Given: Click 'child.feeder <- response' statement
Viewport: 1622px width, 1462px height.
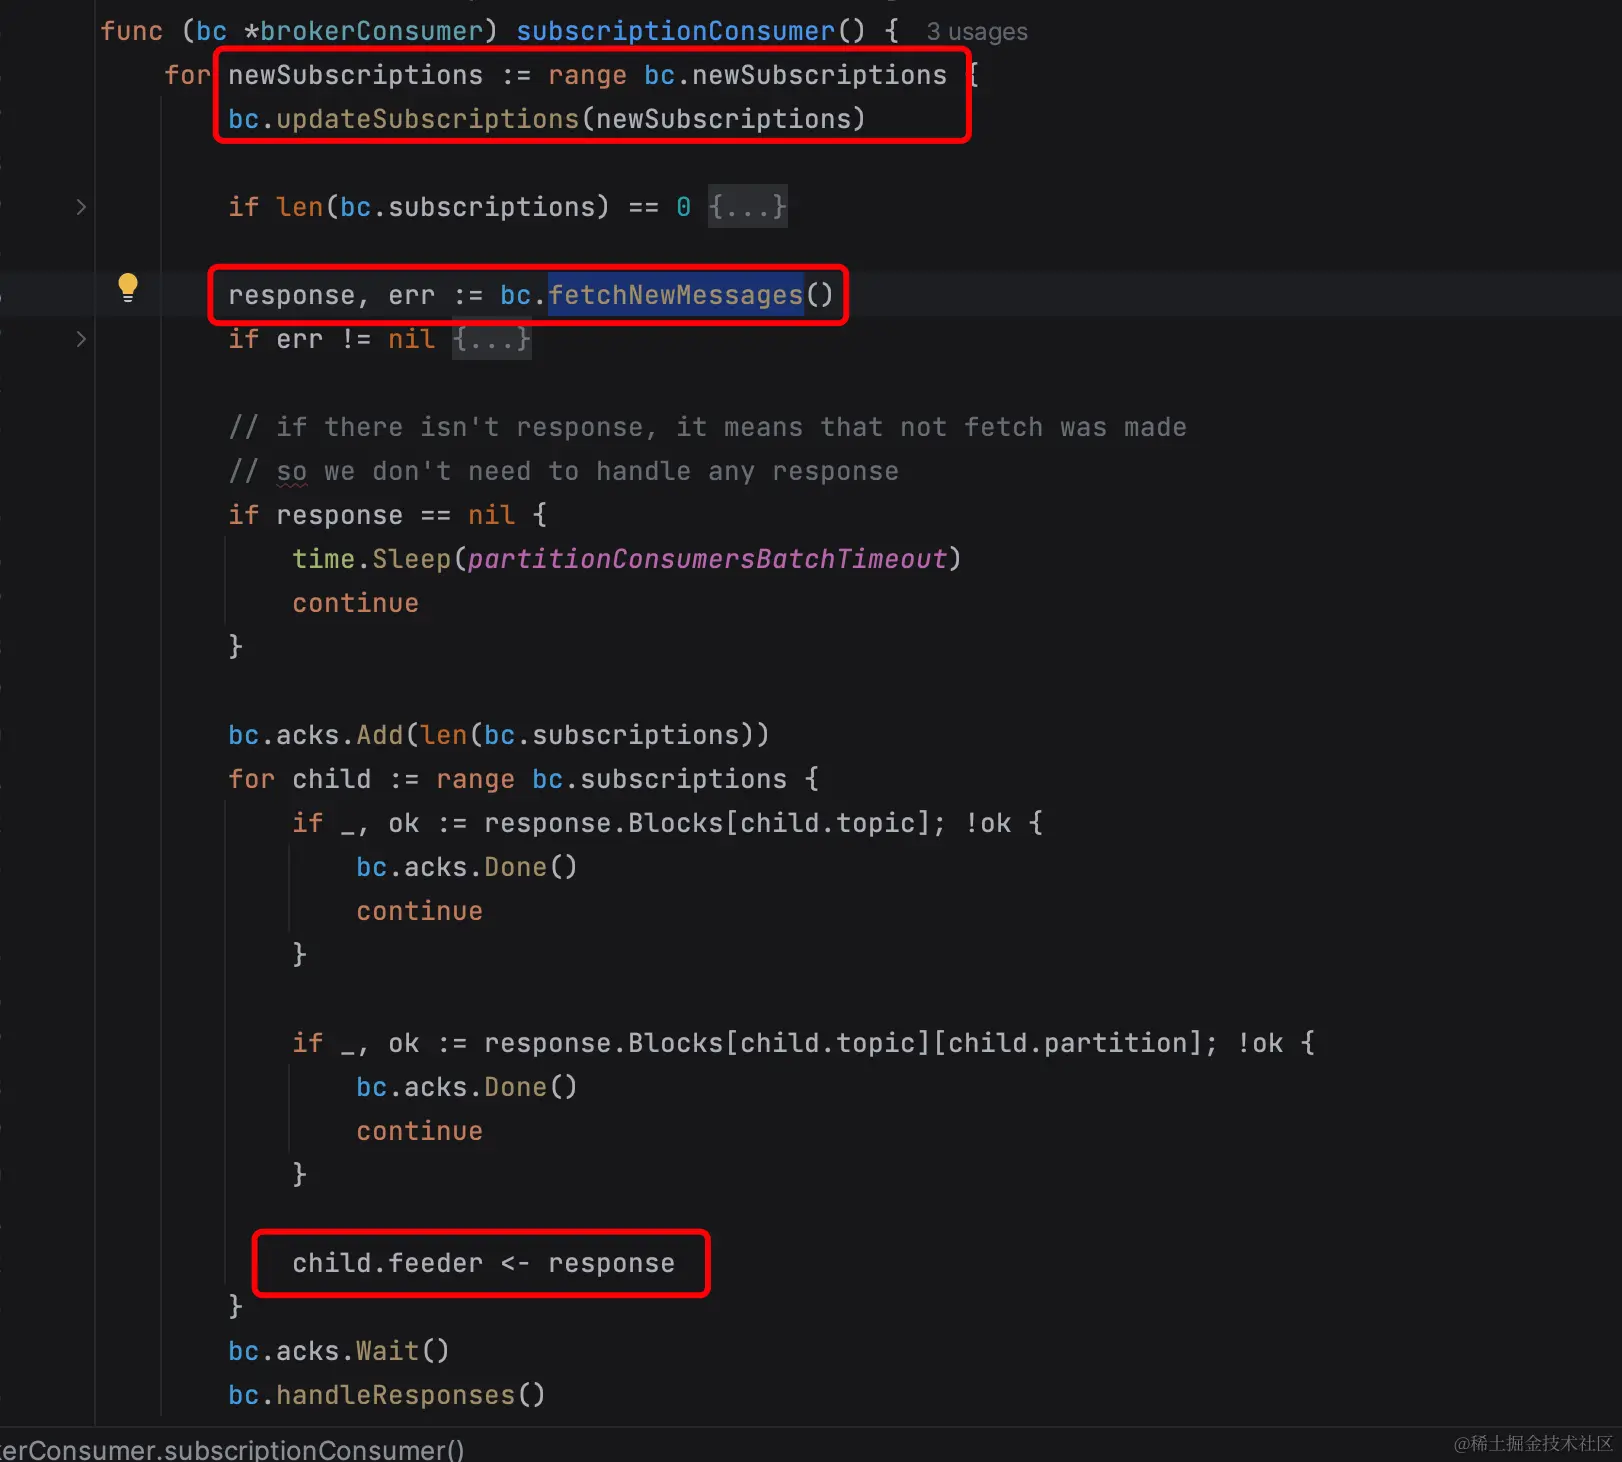Looking at the screenshot, I should click(x=484, y=1263).
